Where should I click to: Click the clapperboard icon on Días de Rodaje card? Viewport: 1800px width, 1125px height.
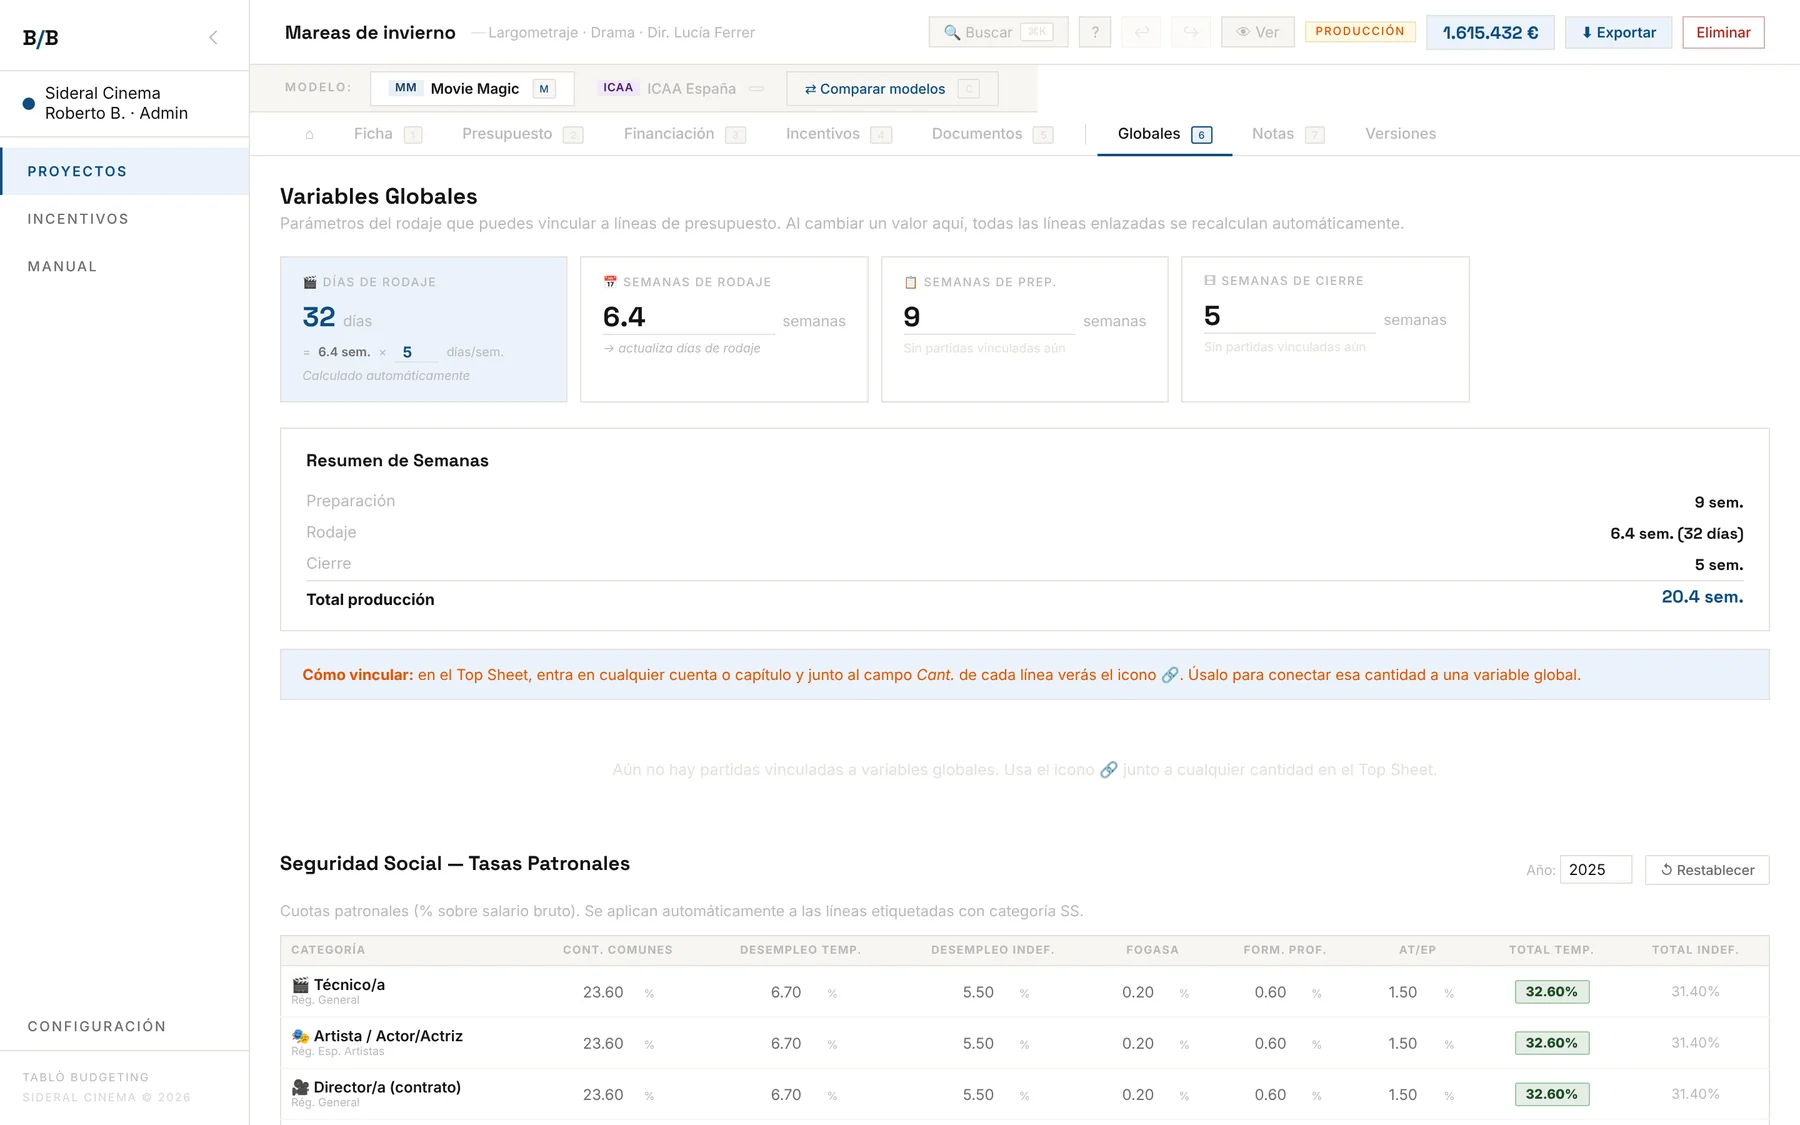click(310, 282)
